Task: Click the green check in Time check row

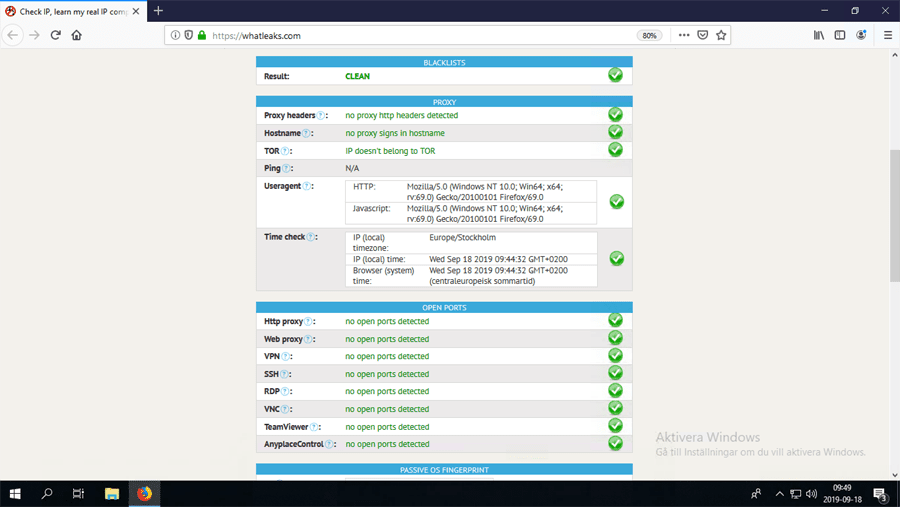Action: (x=616, y=259)
